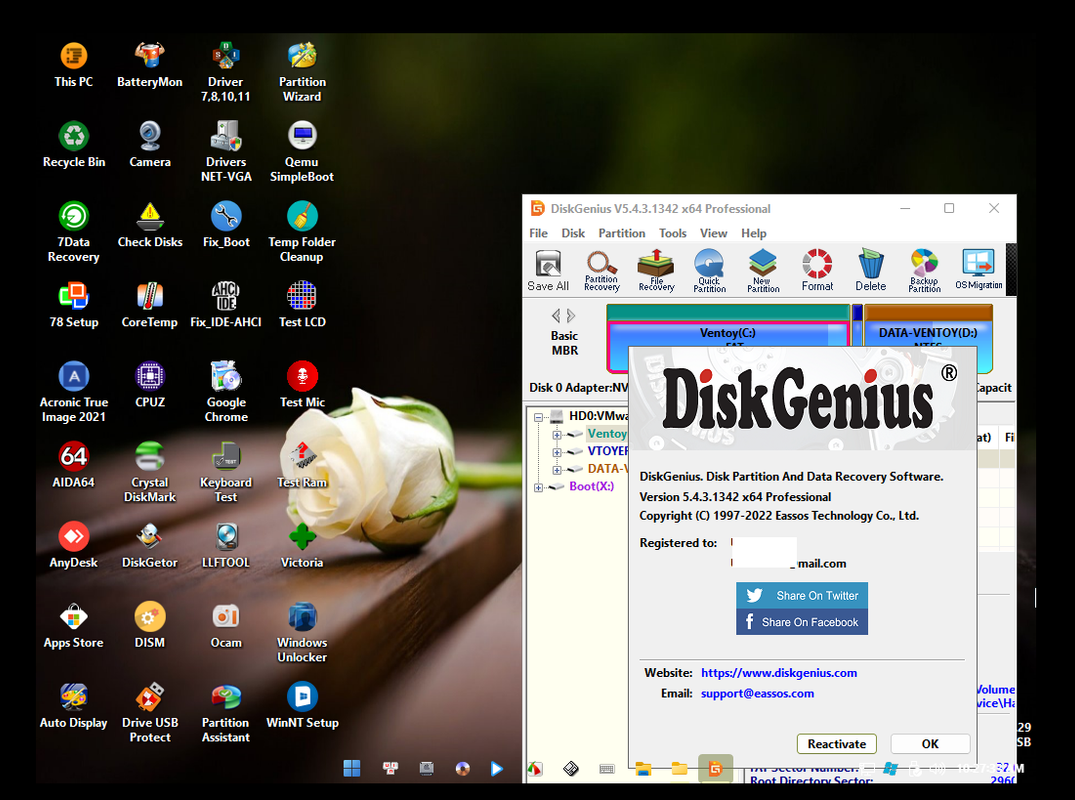The image size is (1075, 800).
Task: Click the blue play icon in taskbar
Action: 496,768
